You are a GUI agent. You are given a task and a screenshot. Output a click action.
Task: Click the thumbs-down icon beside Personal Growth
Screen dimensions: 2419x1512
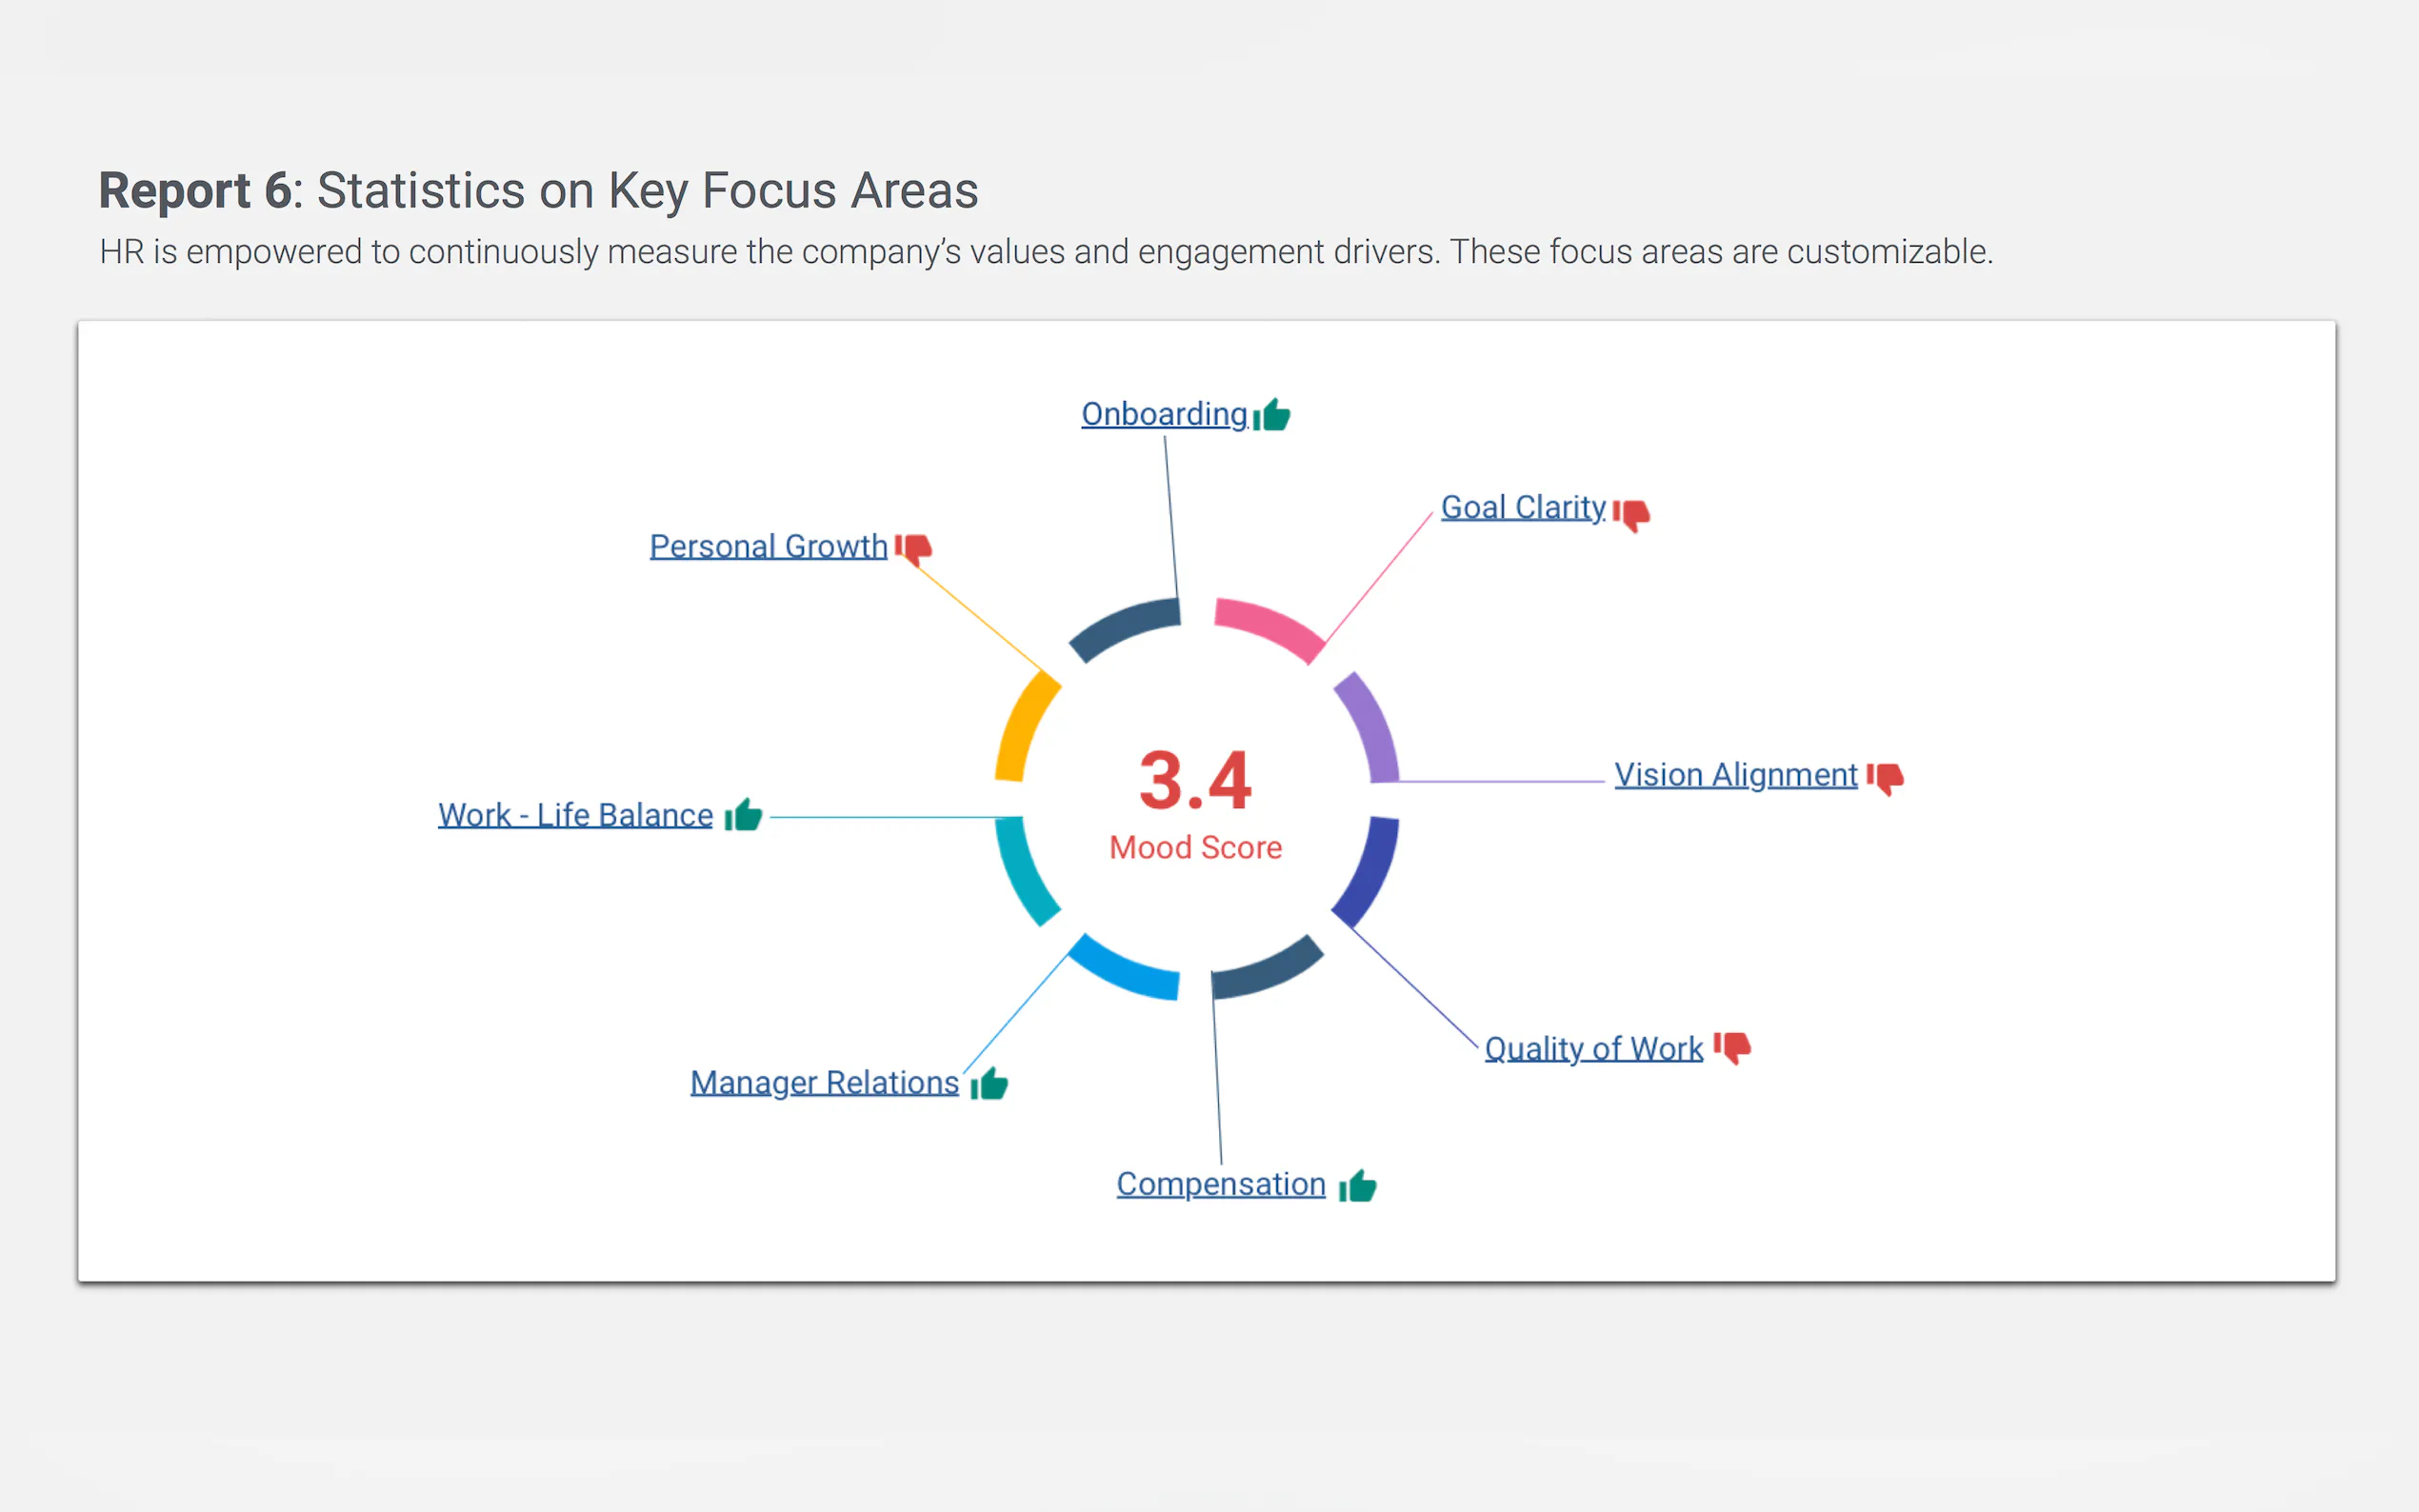point(913,548)
